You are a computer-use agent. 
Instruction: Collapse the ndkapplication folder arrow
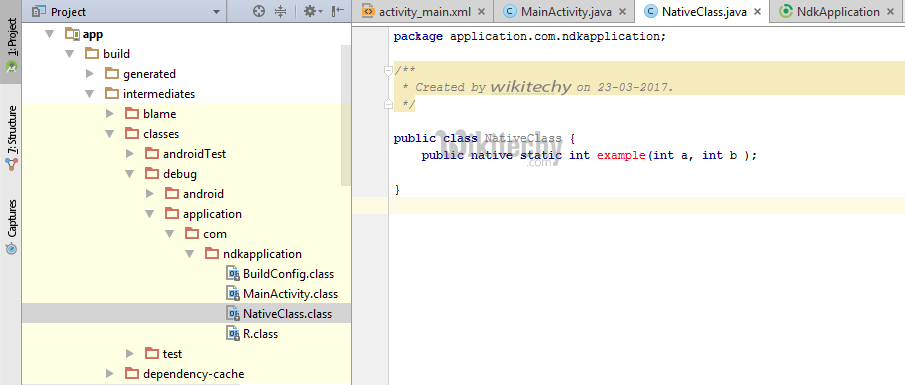(x=190, y=254)
